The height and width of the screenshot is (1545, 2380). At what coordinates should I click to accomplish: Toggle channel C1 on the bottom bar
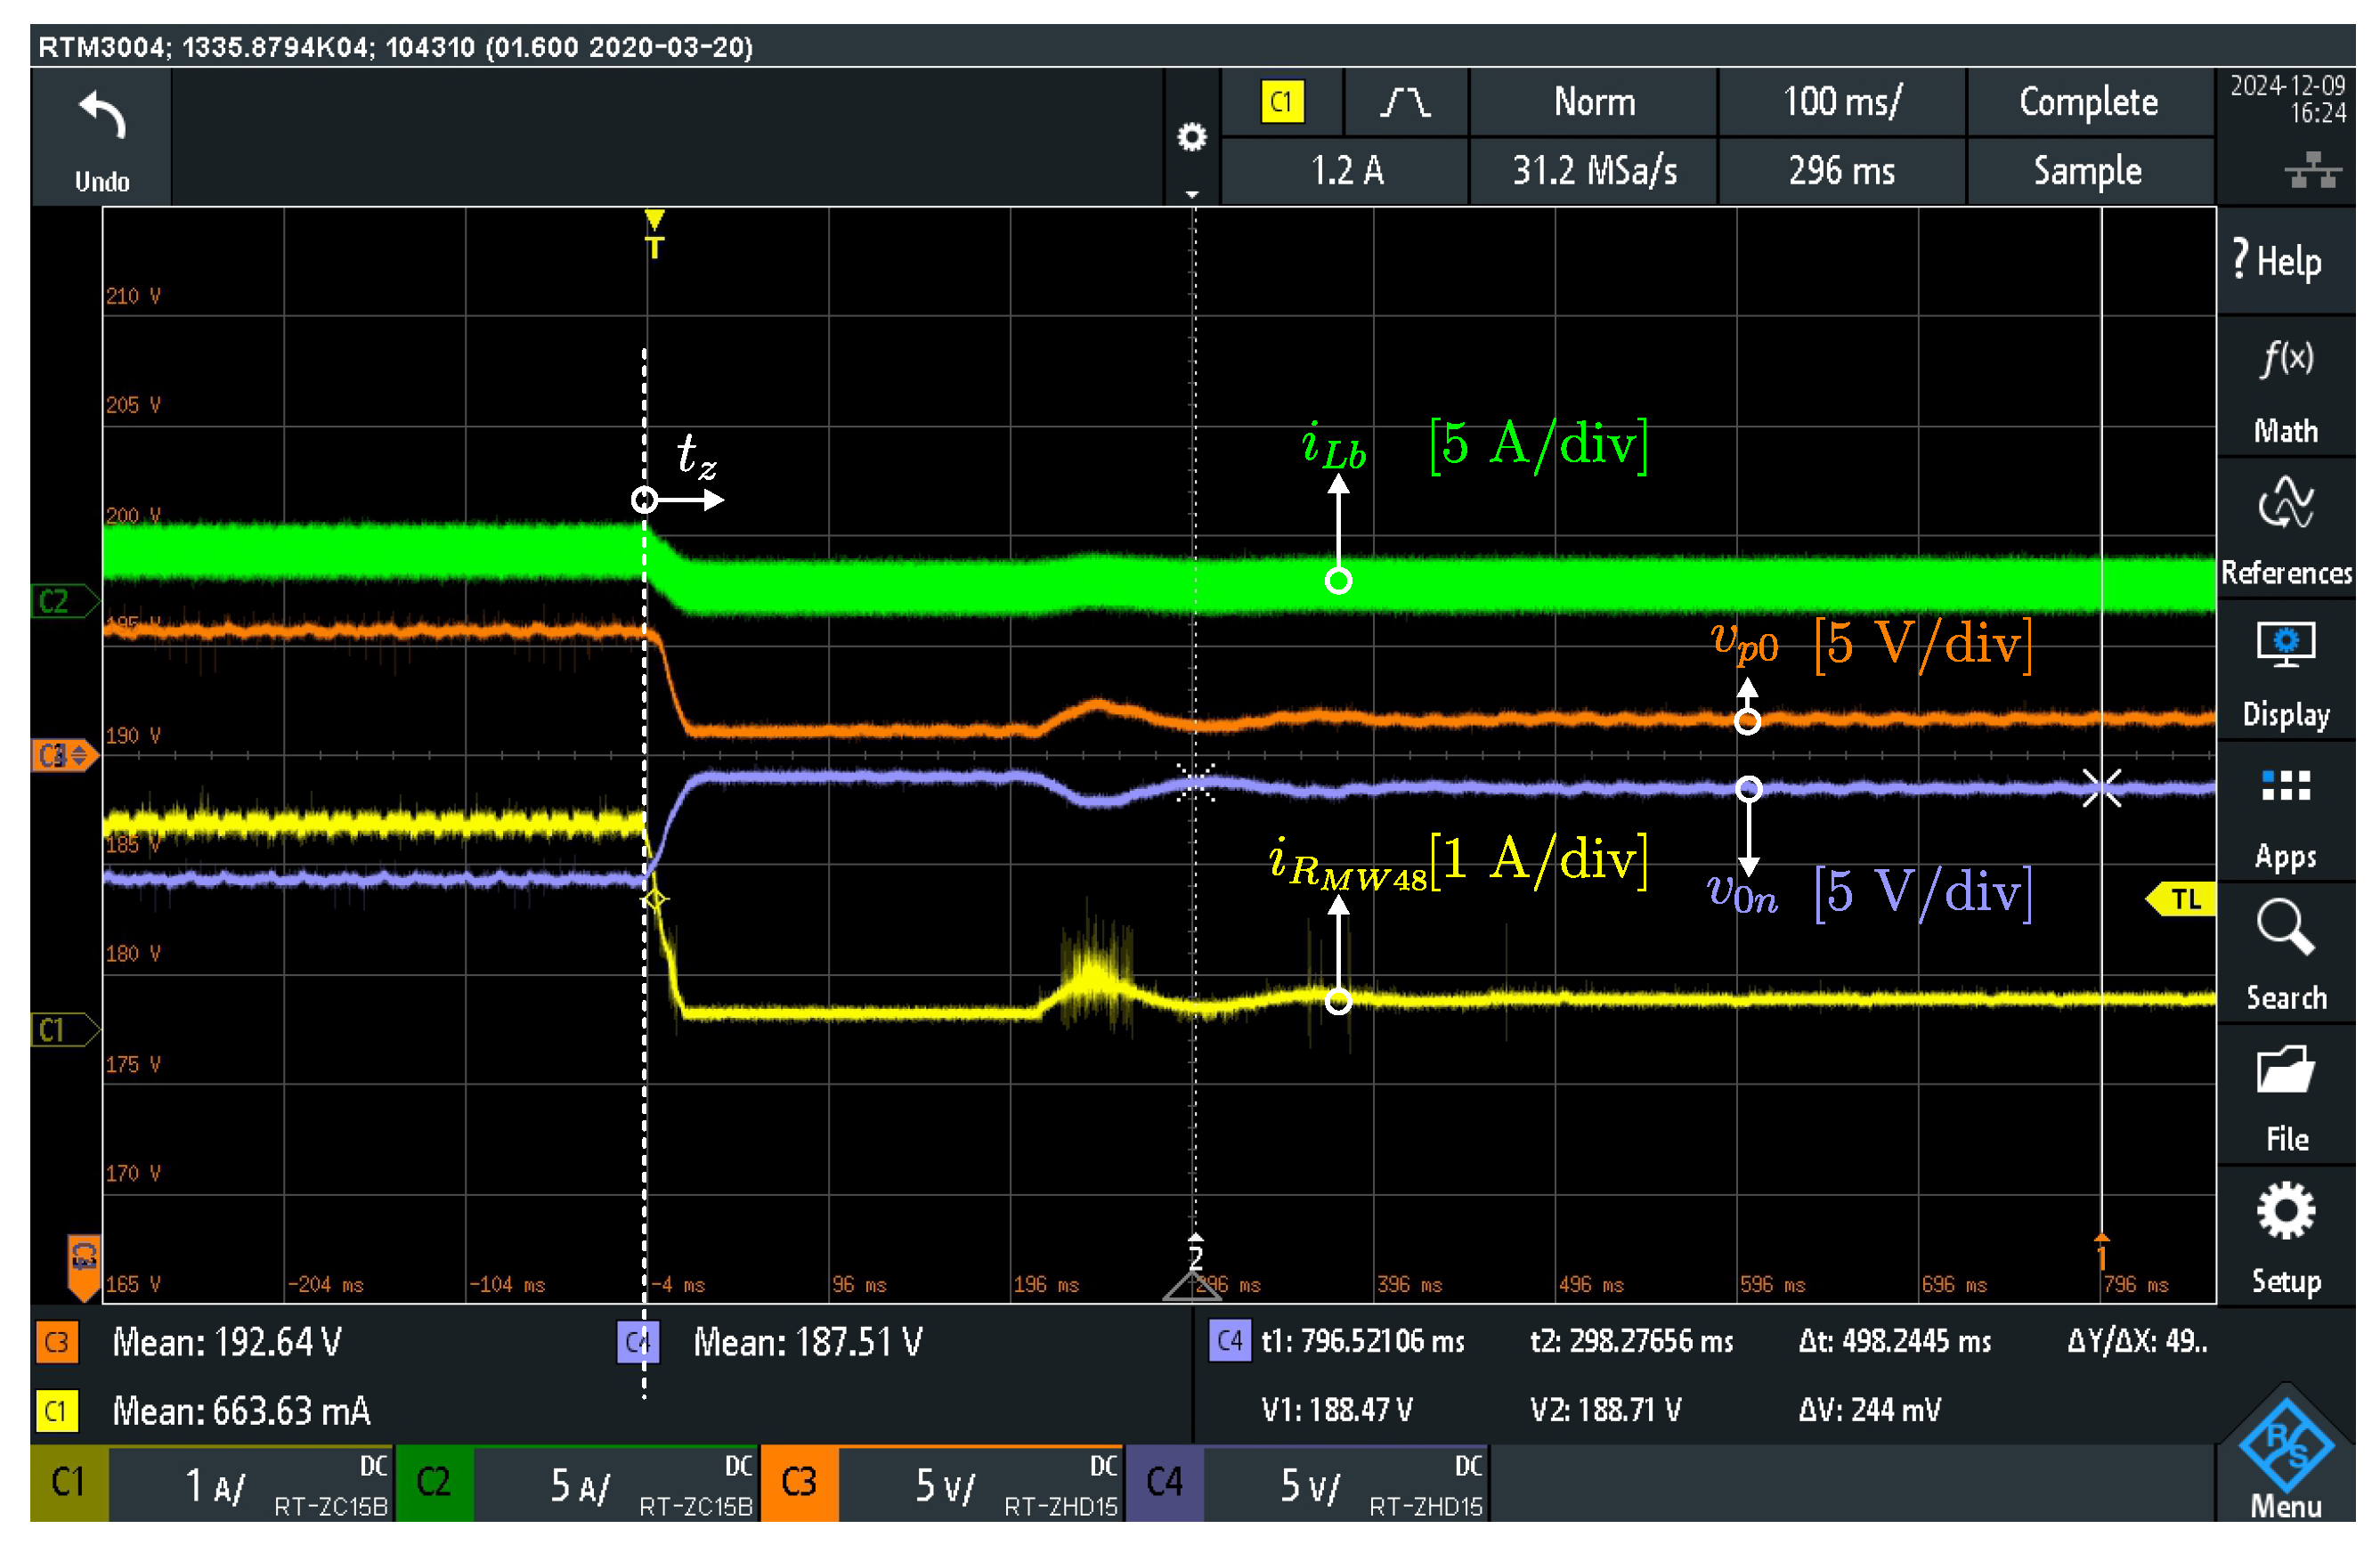[68, 1482]
